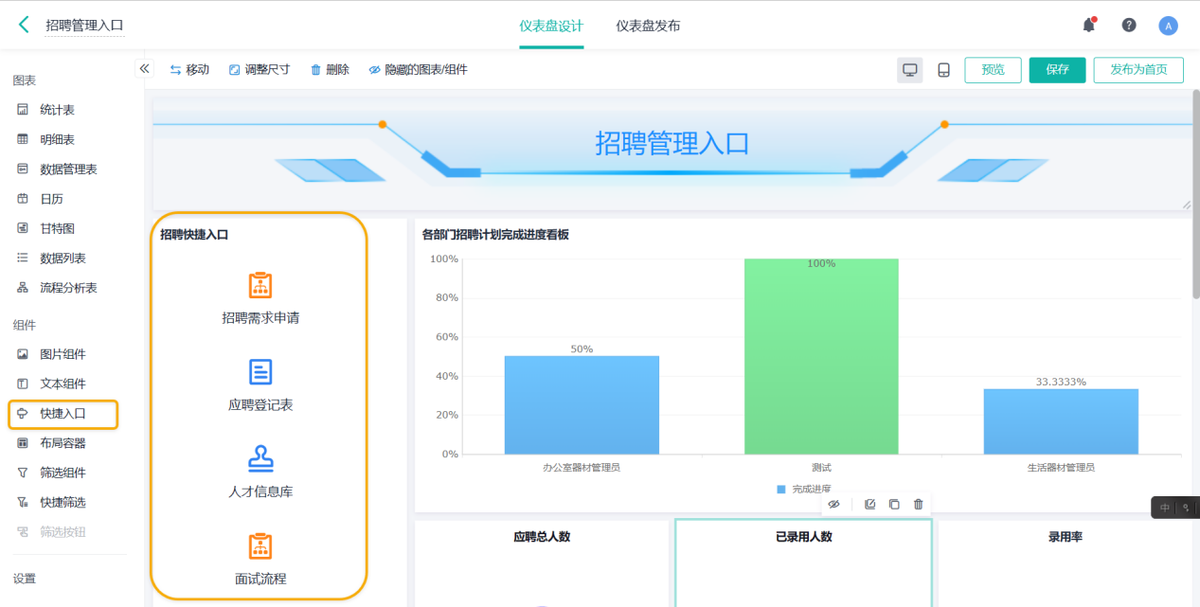Hide the selected widget with the eye icon
This screenshot has height=607, width=1200.
pos(834,505)
